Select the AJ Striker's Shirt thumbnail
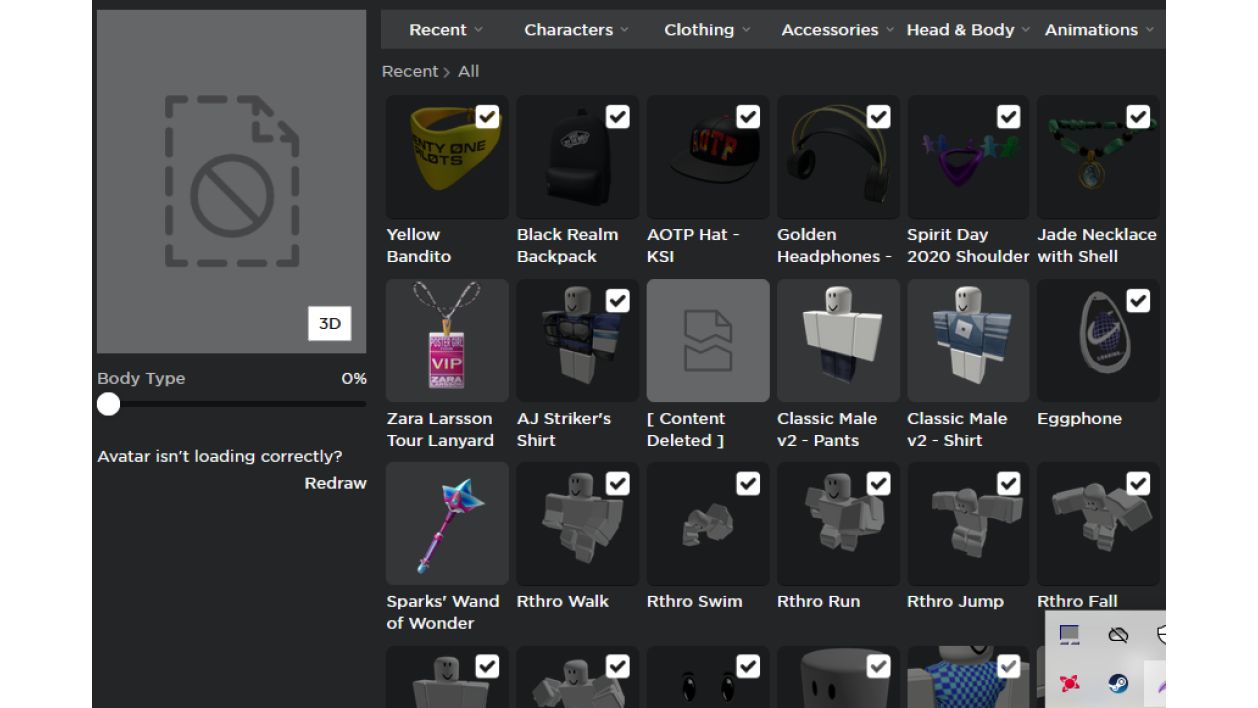 click(577, 340)
